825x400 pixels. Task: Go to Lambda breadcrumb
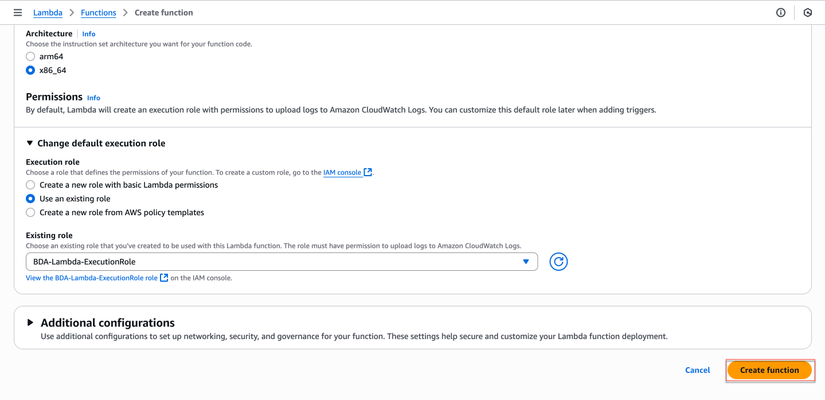coord(47,13)
